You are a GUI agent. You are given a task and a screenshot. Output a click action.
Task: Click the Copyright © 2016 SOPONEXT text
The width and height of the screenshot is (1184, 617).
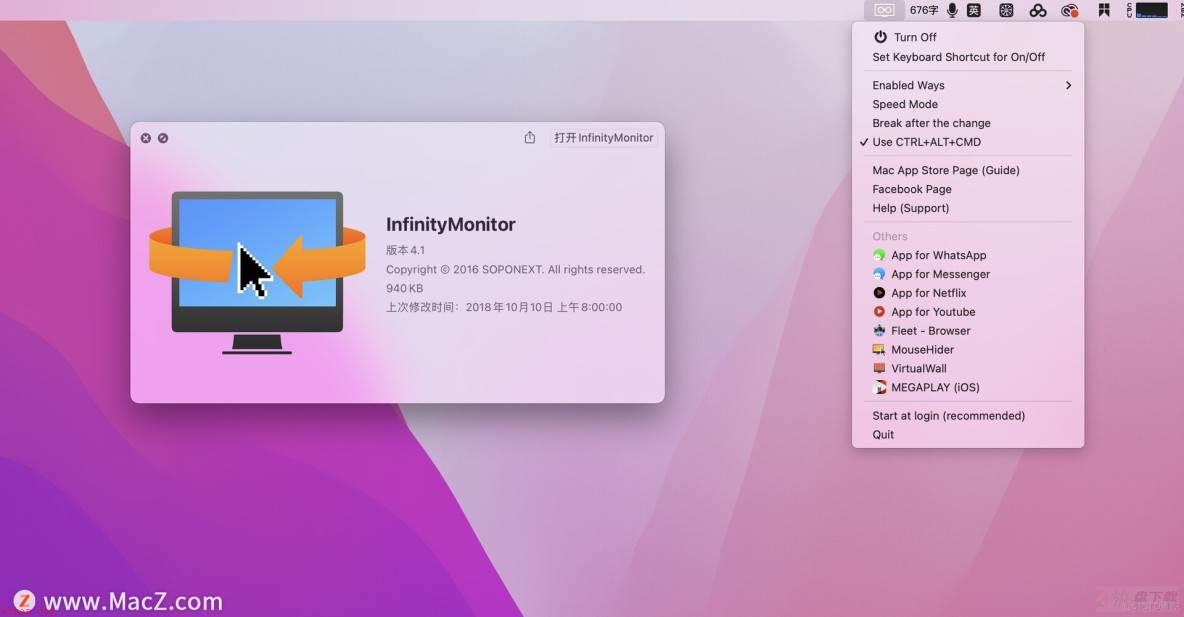coord(515,270)
